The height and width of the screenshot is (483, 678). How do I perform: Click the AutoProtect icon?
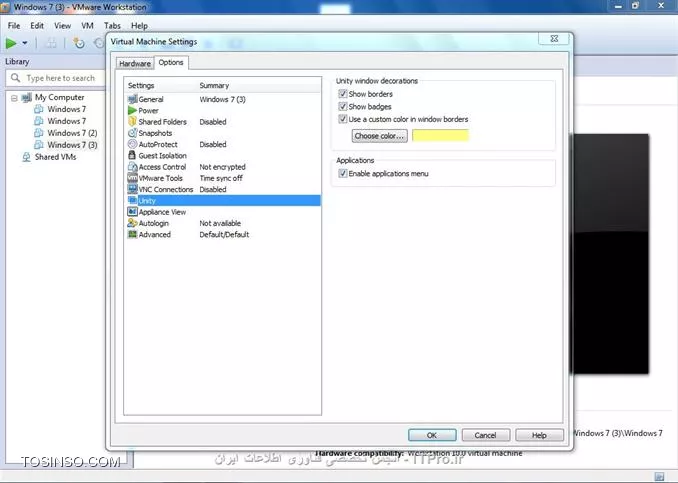click(132, 144)
